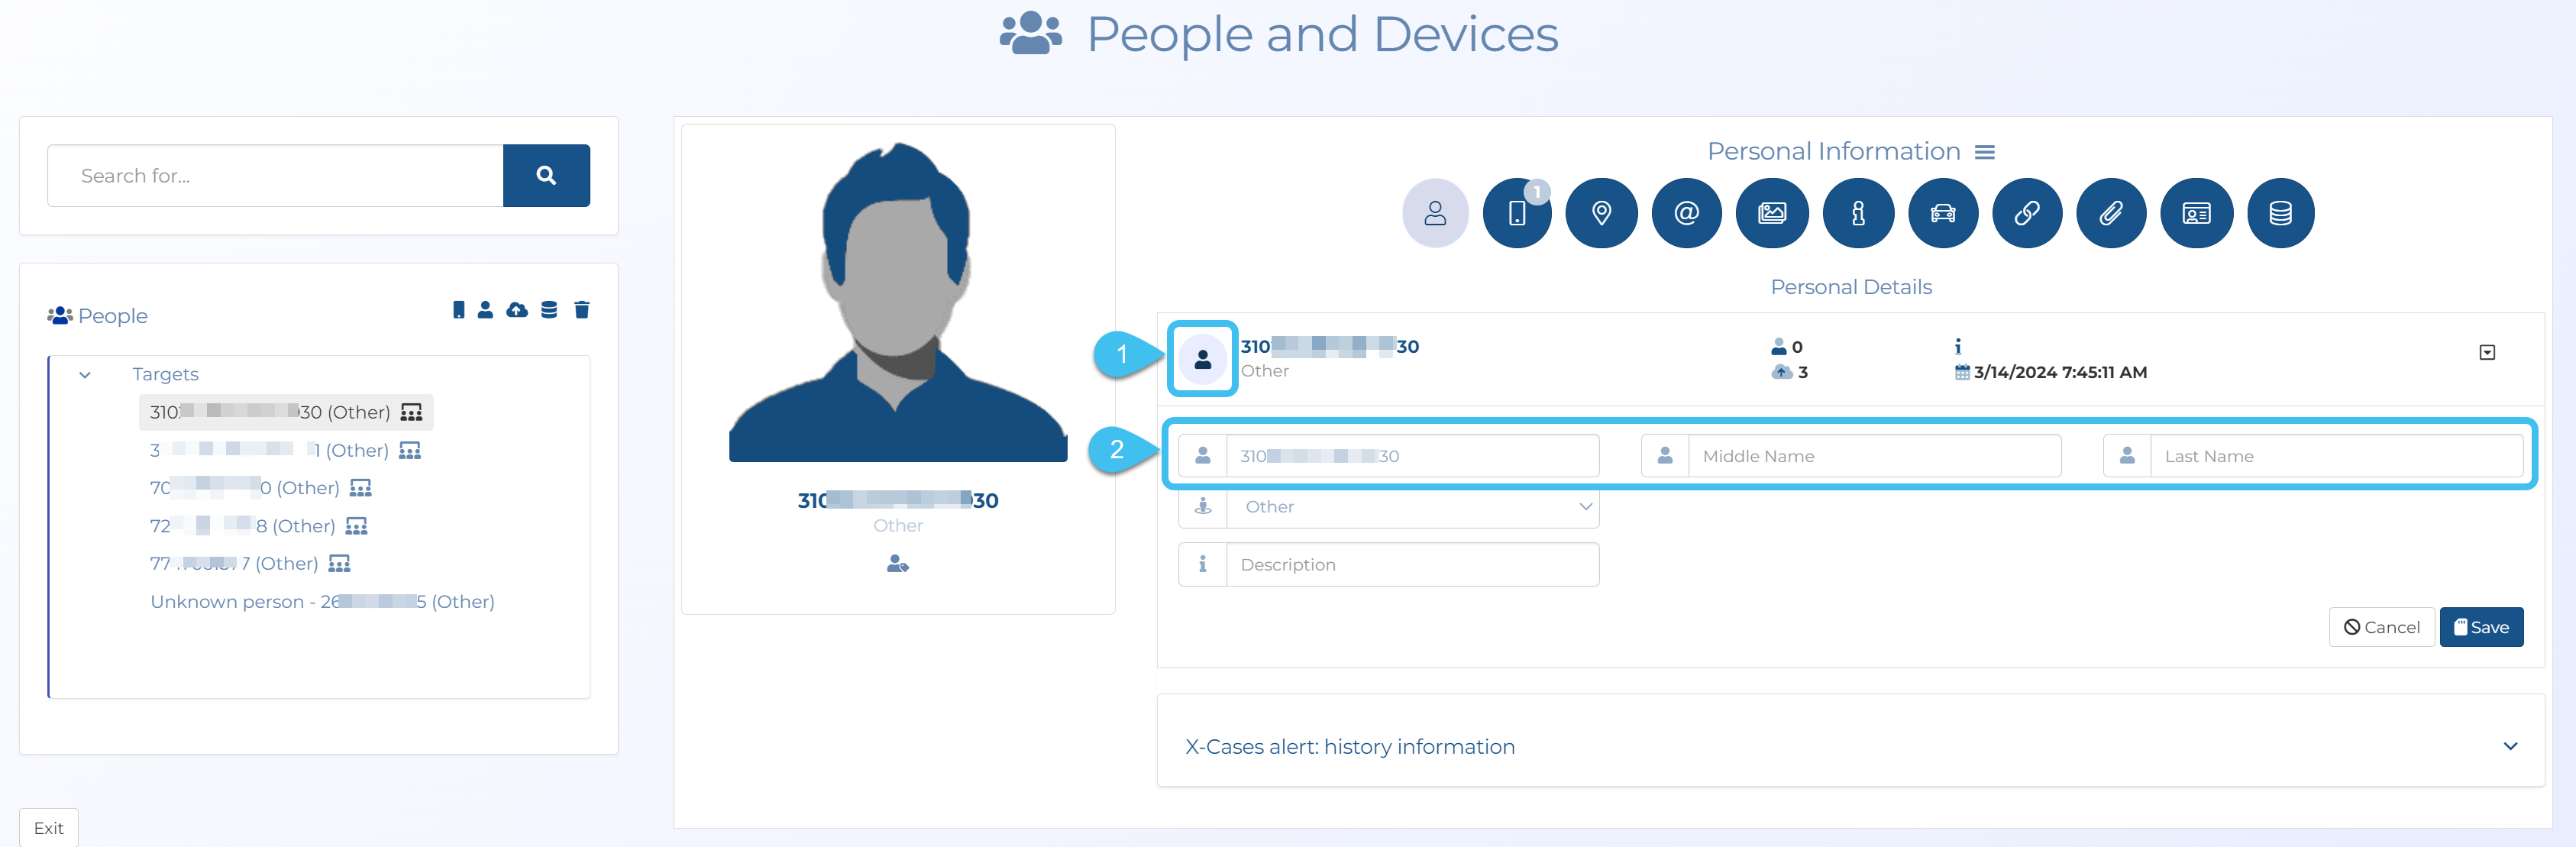Open the vehicles car icon tab
Screen dimensions: 2576x847
(x=1942, y=213)
